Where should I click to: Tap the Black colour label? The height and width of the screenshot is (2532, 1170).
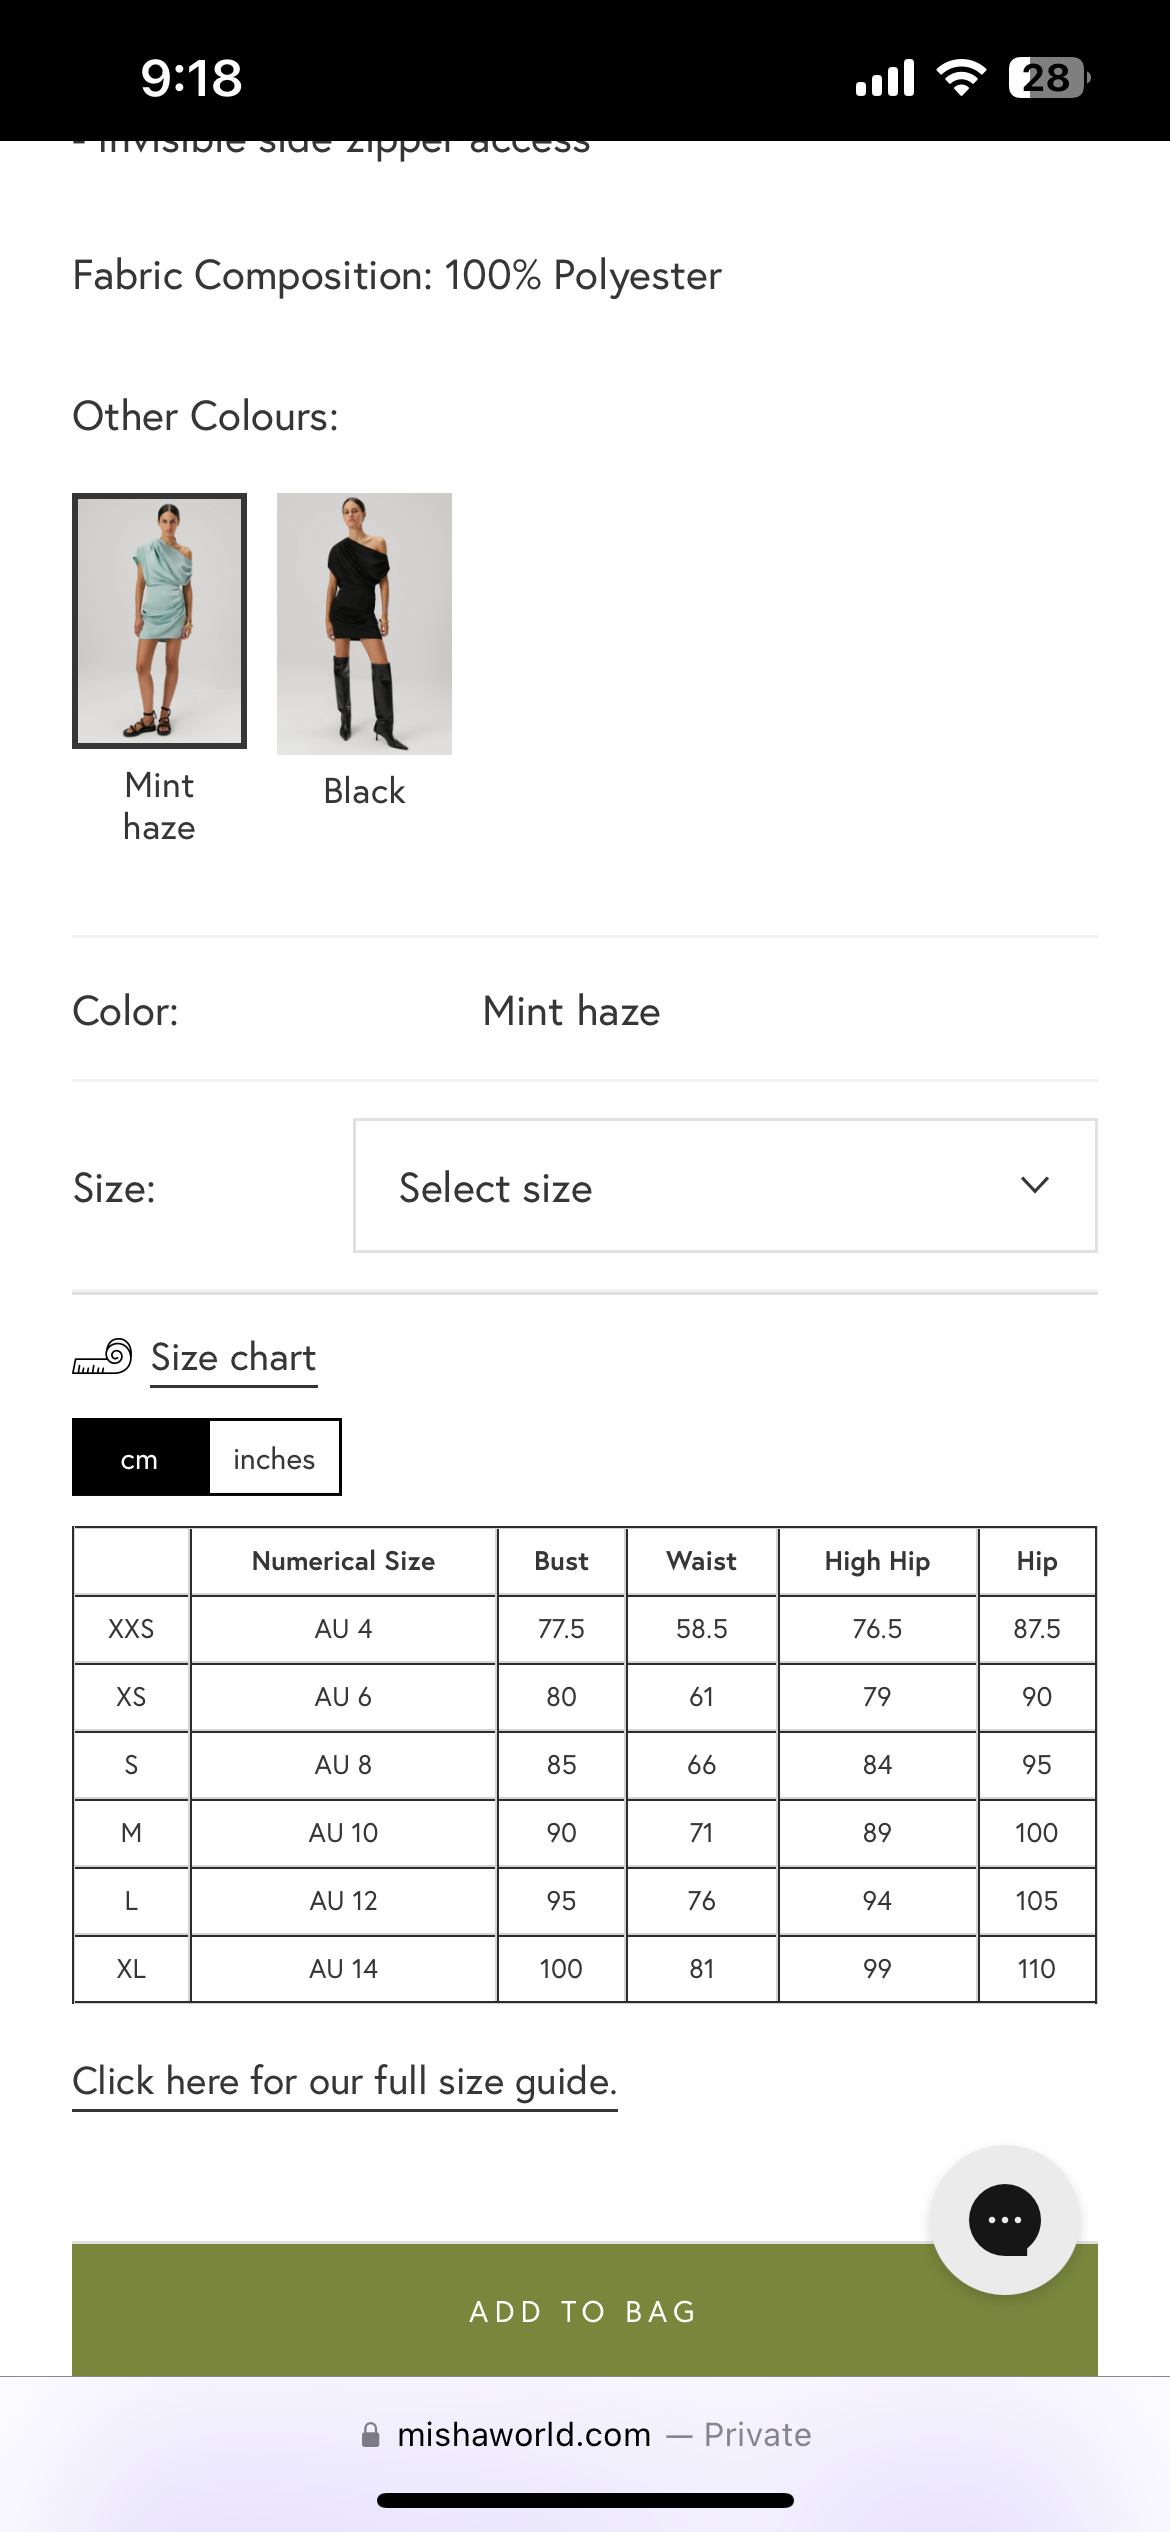point(364,791)
